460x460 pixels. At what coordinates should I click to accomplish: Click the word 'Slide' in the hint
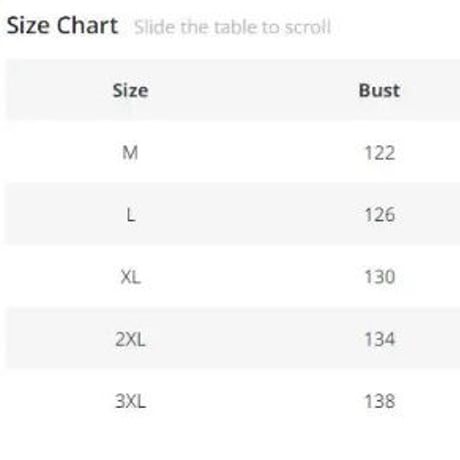(154, 27)
